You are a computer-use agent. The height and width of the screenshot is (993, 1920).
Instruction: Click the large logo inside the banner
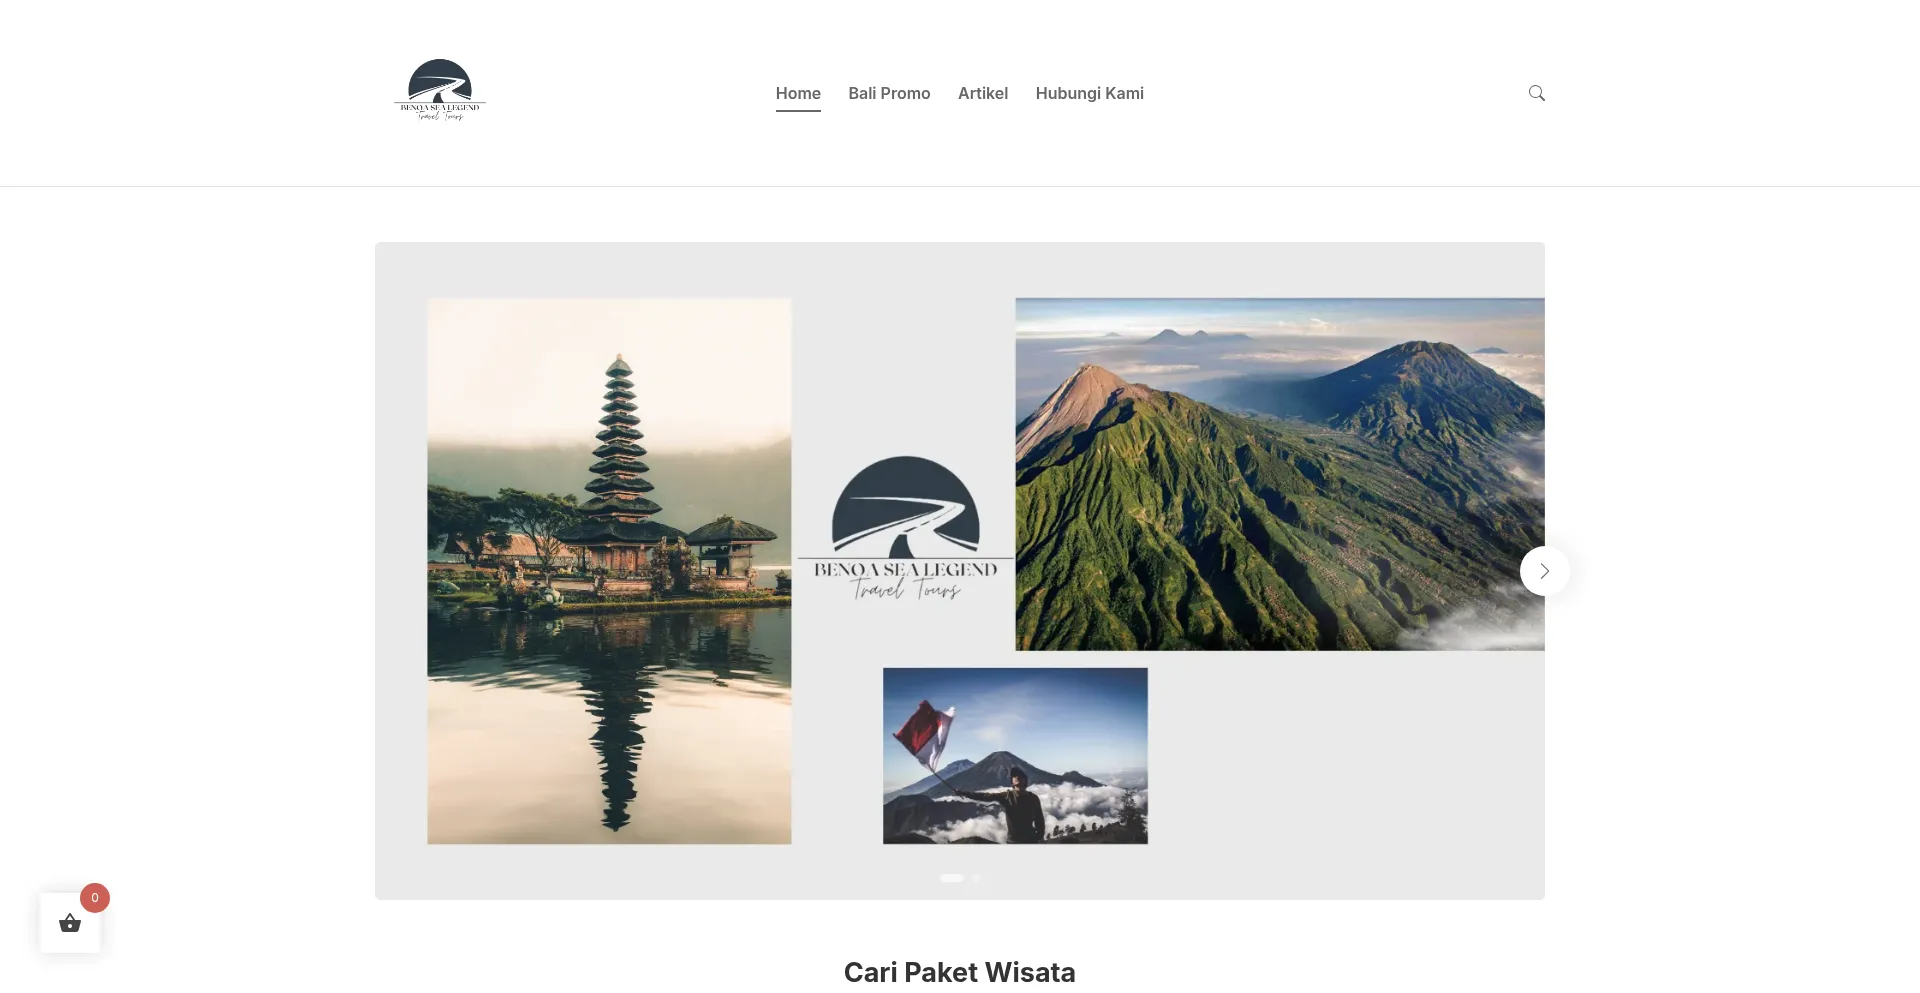coord(906,528)
